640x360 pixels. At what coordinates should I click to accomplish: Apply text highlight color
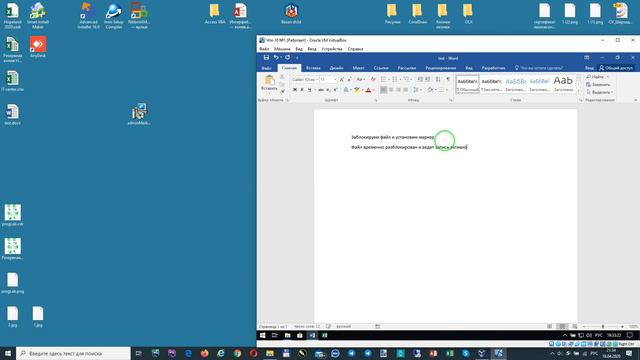(357, 90)
